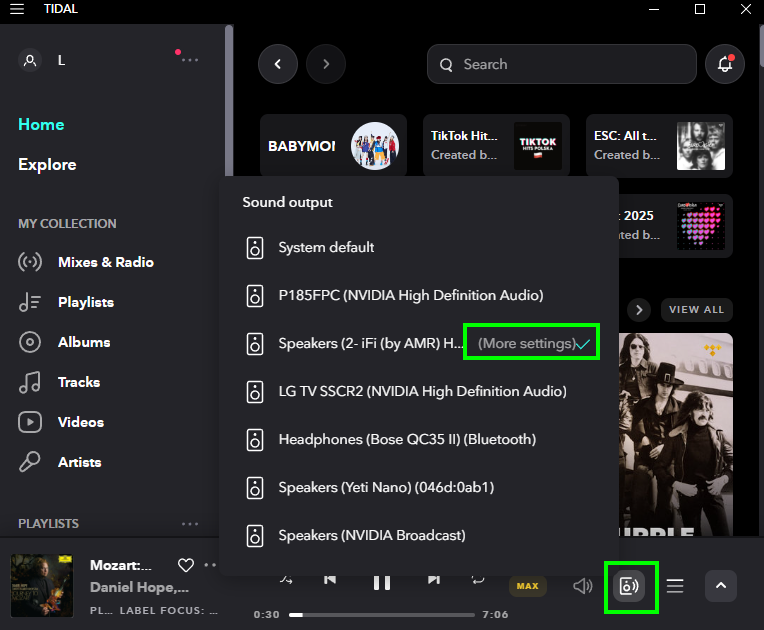764x630 pixels.
Task: Go back with the left arrow button
Action: (278, 64)
